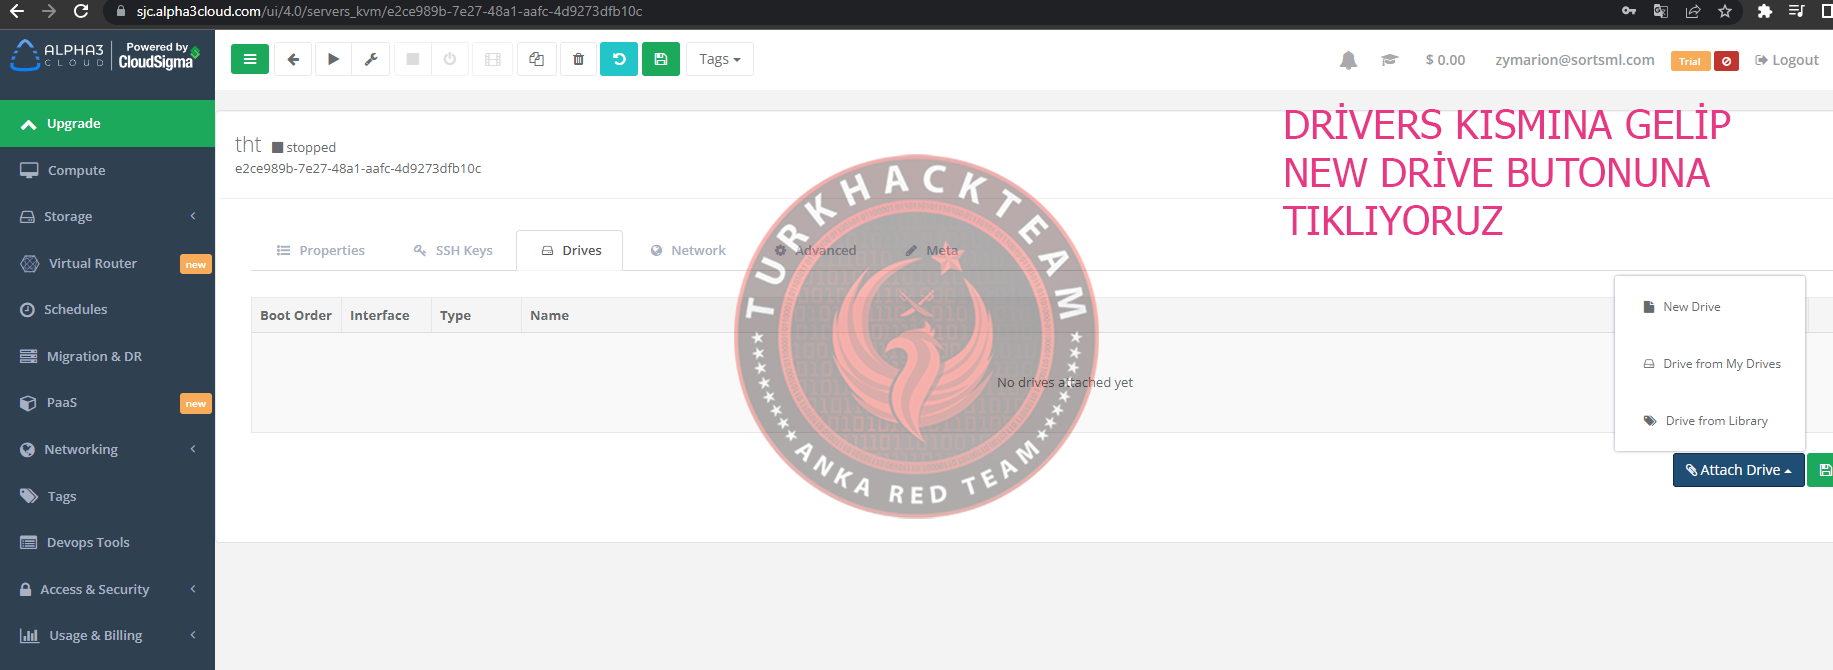The height and width of the screenshot is (670, 1833).
Task: Click the browser back arrow
Action: click(x=17, y=11)
